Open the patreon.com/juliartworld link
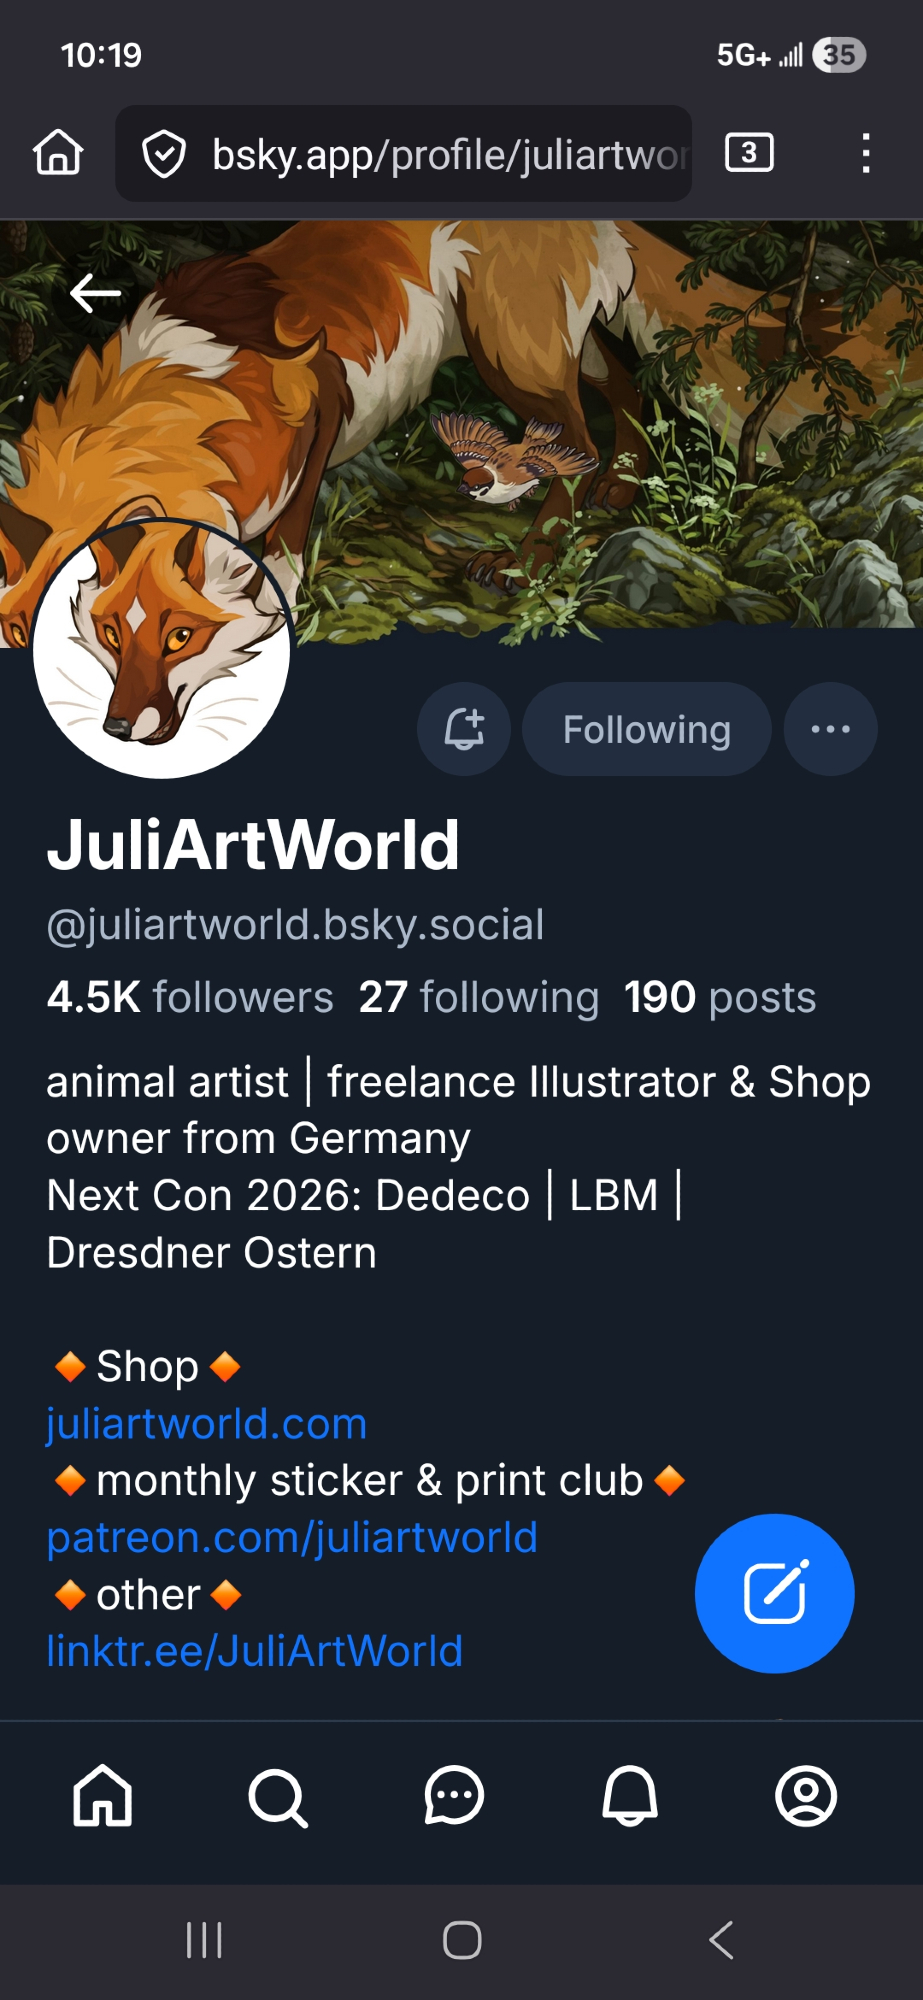The image size is (923, 2000). [292, 1537]
